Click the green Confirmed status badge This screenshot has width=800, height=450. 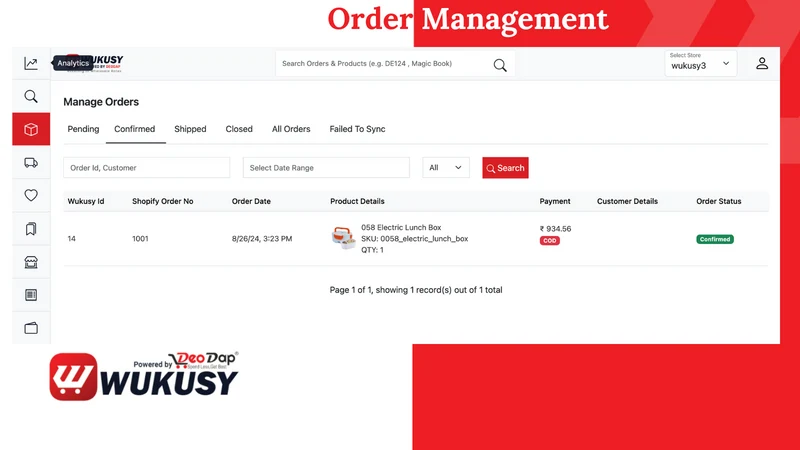click(x=715, y=239)
